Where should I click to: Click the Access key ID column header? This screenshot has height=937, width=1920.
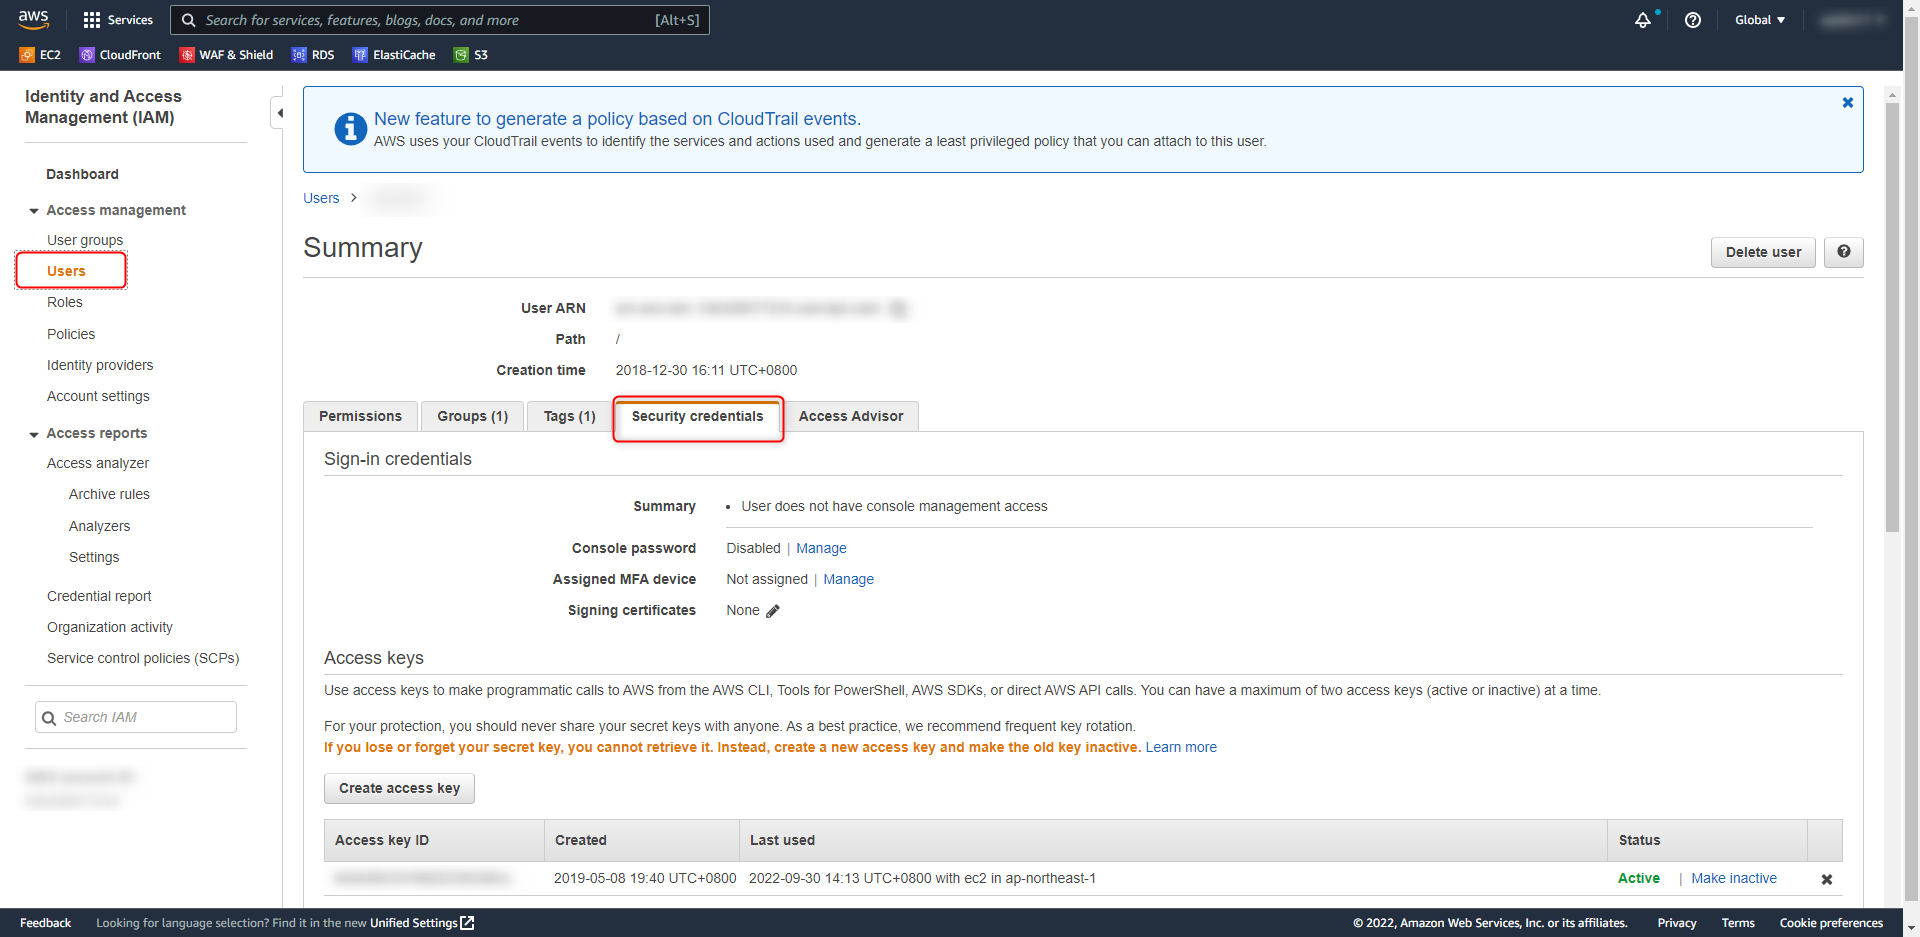[x=434, y=840]
